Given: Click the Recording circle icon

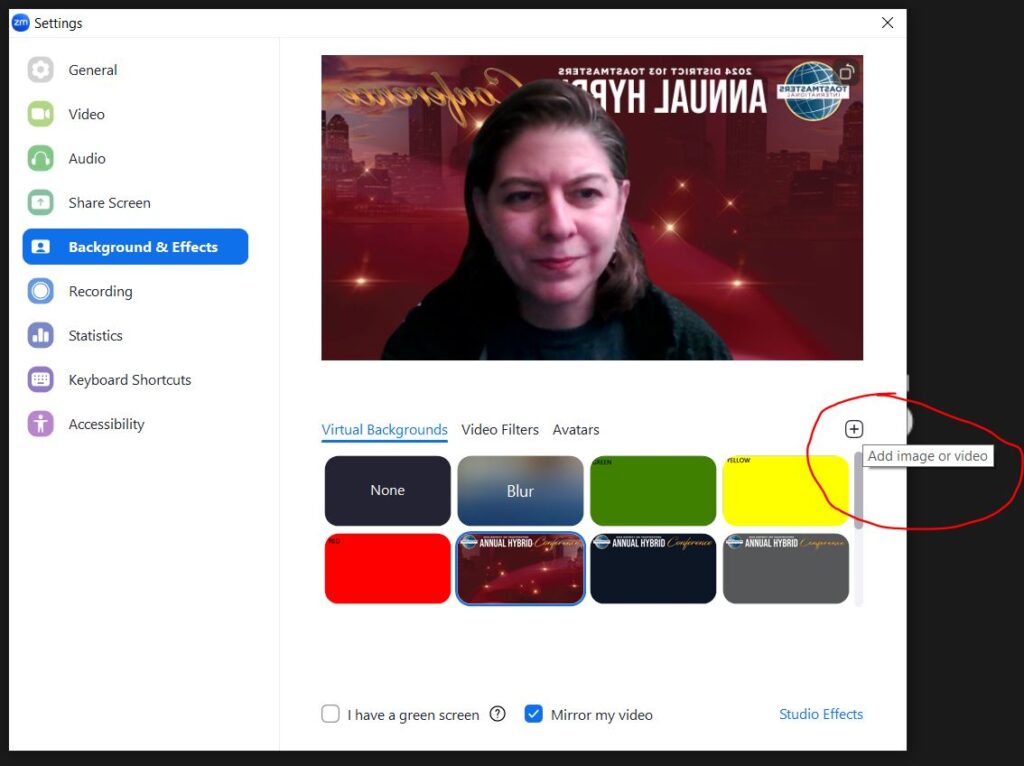Looking at the screenshot, I should (x=41, y=291).
